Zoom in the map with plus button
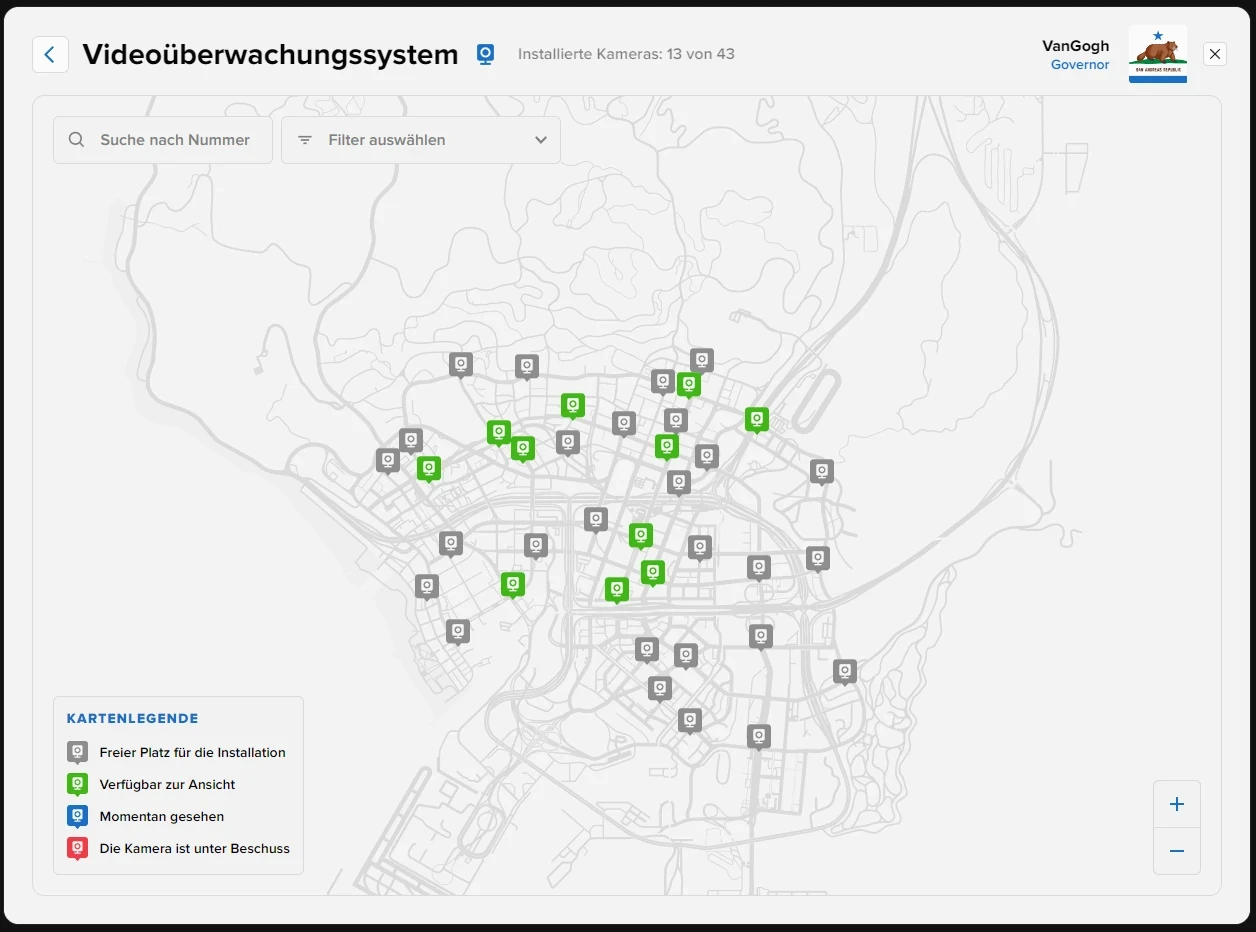Screen dimensions: 1256x932 [1176, 805]
